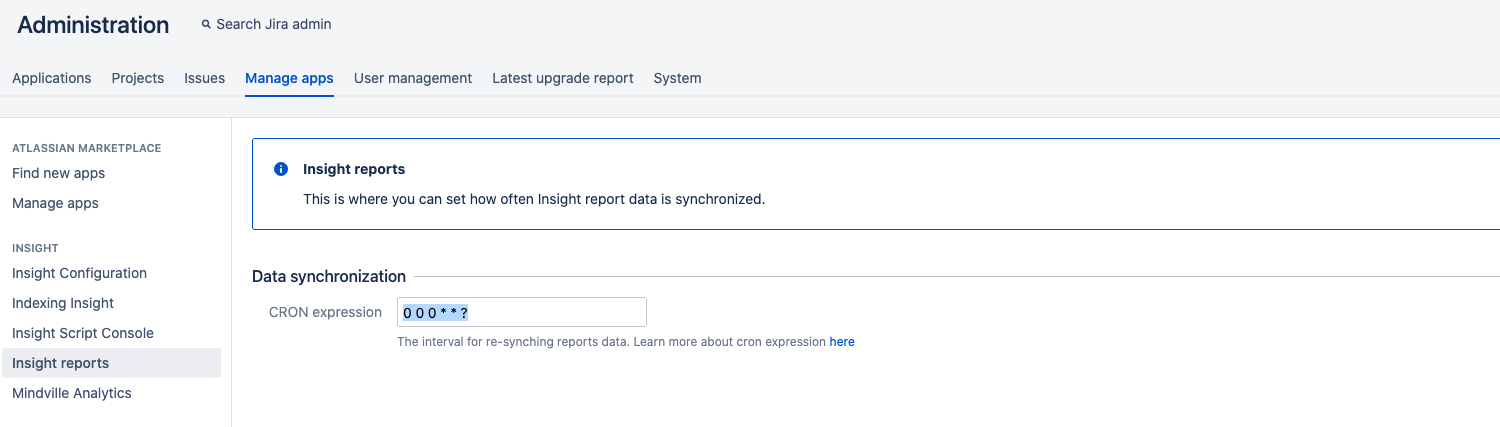Open Latest upgrade report tab
Image resolution: width=1500 pixels, height=427 pixels.
(x=563, y=78)
